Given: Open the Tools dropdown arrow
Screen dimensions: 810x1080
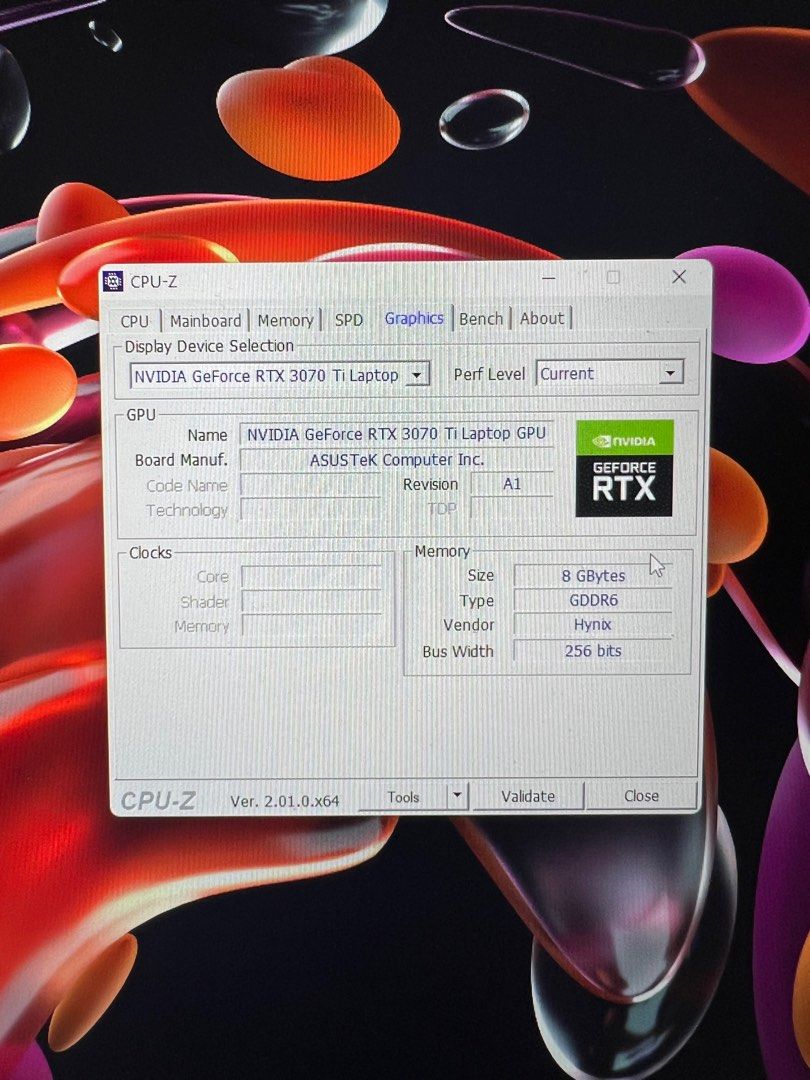Looking at the screenshot, I should pyautogui.click(x=456, y=795).
